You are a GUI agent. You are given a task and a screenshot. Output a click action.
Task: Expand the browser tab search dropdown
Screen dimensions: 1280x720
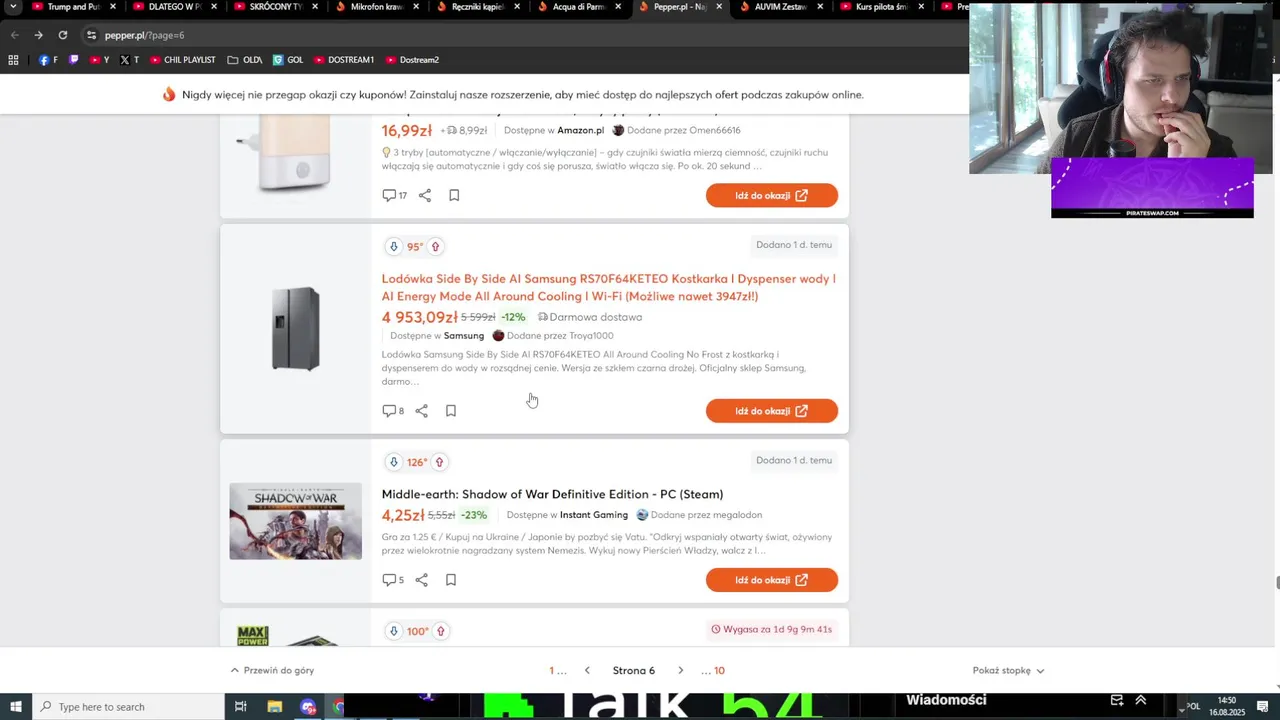coord(13,7)
